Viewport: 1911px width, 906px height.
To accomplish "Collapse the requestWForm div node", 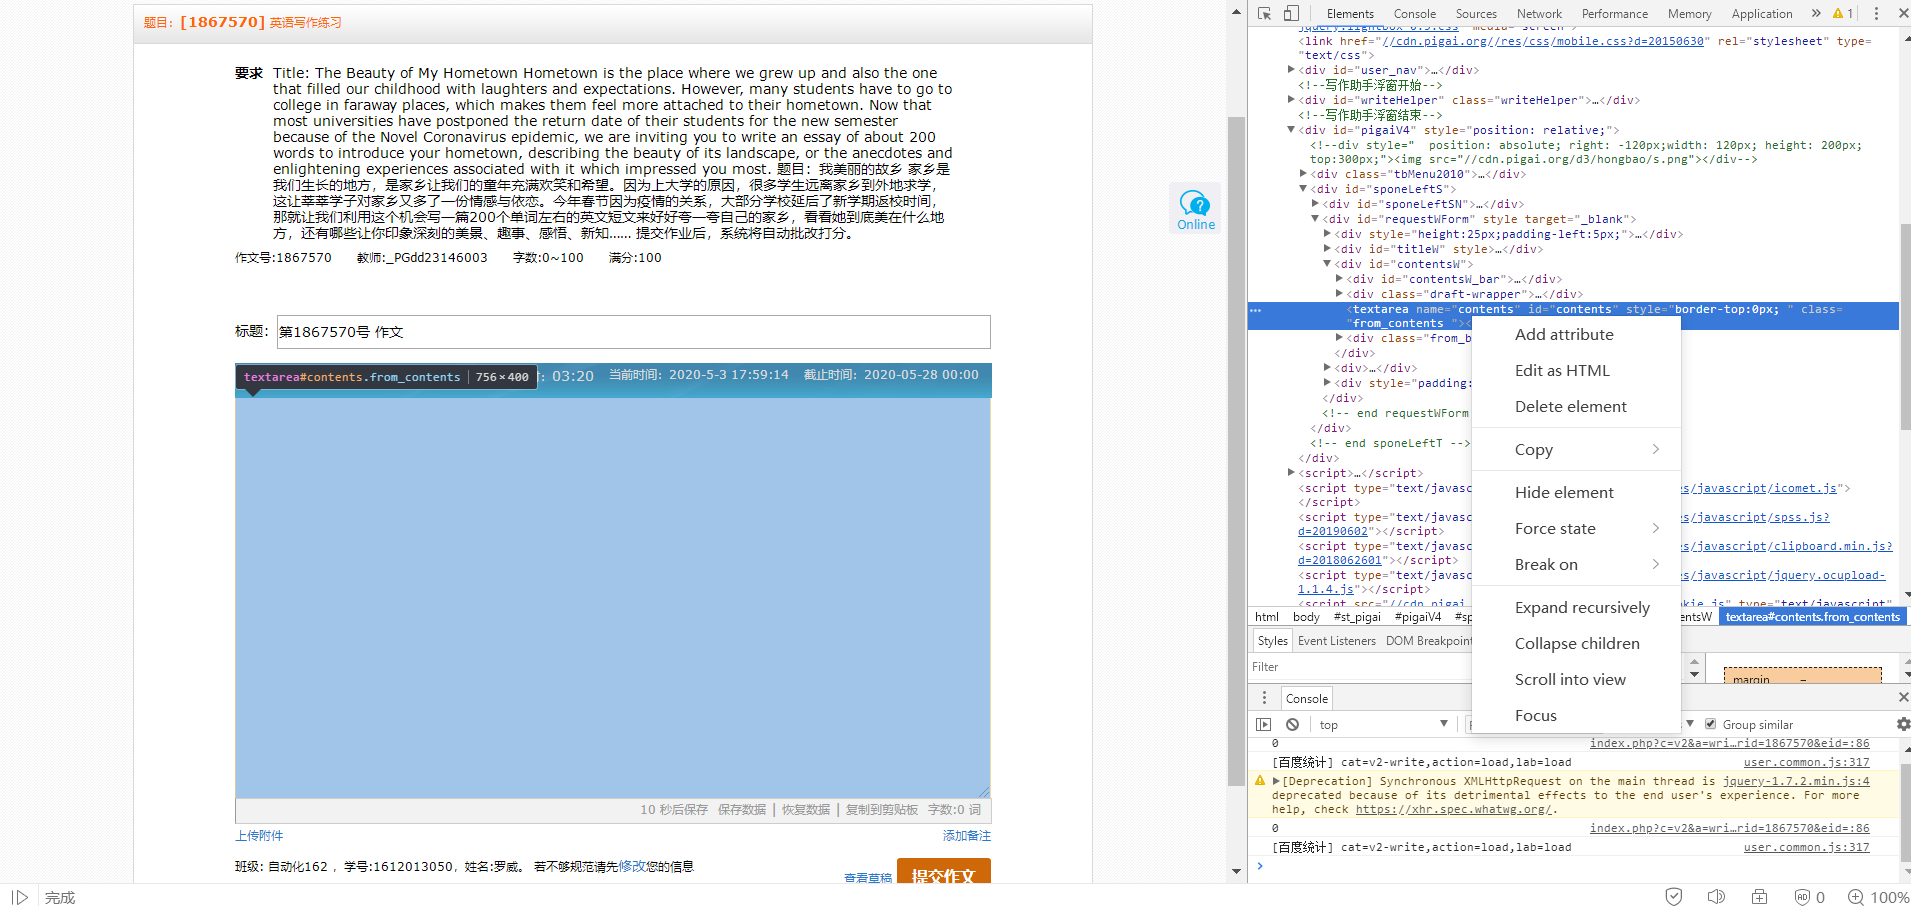I will 1315,219.
